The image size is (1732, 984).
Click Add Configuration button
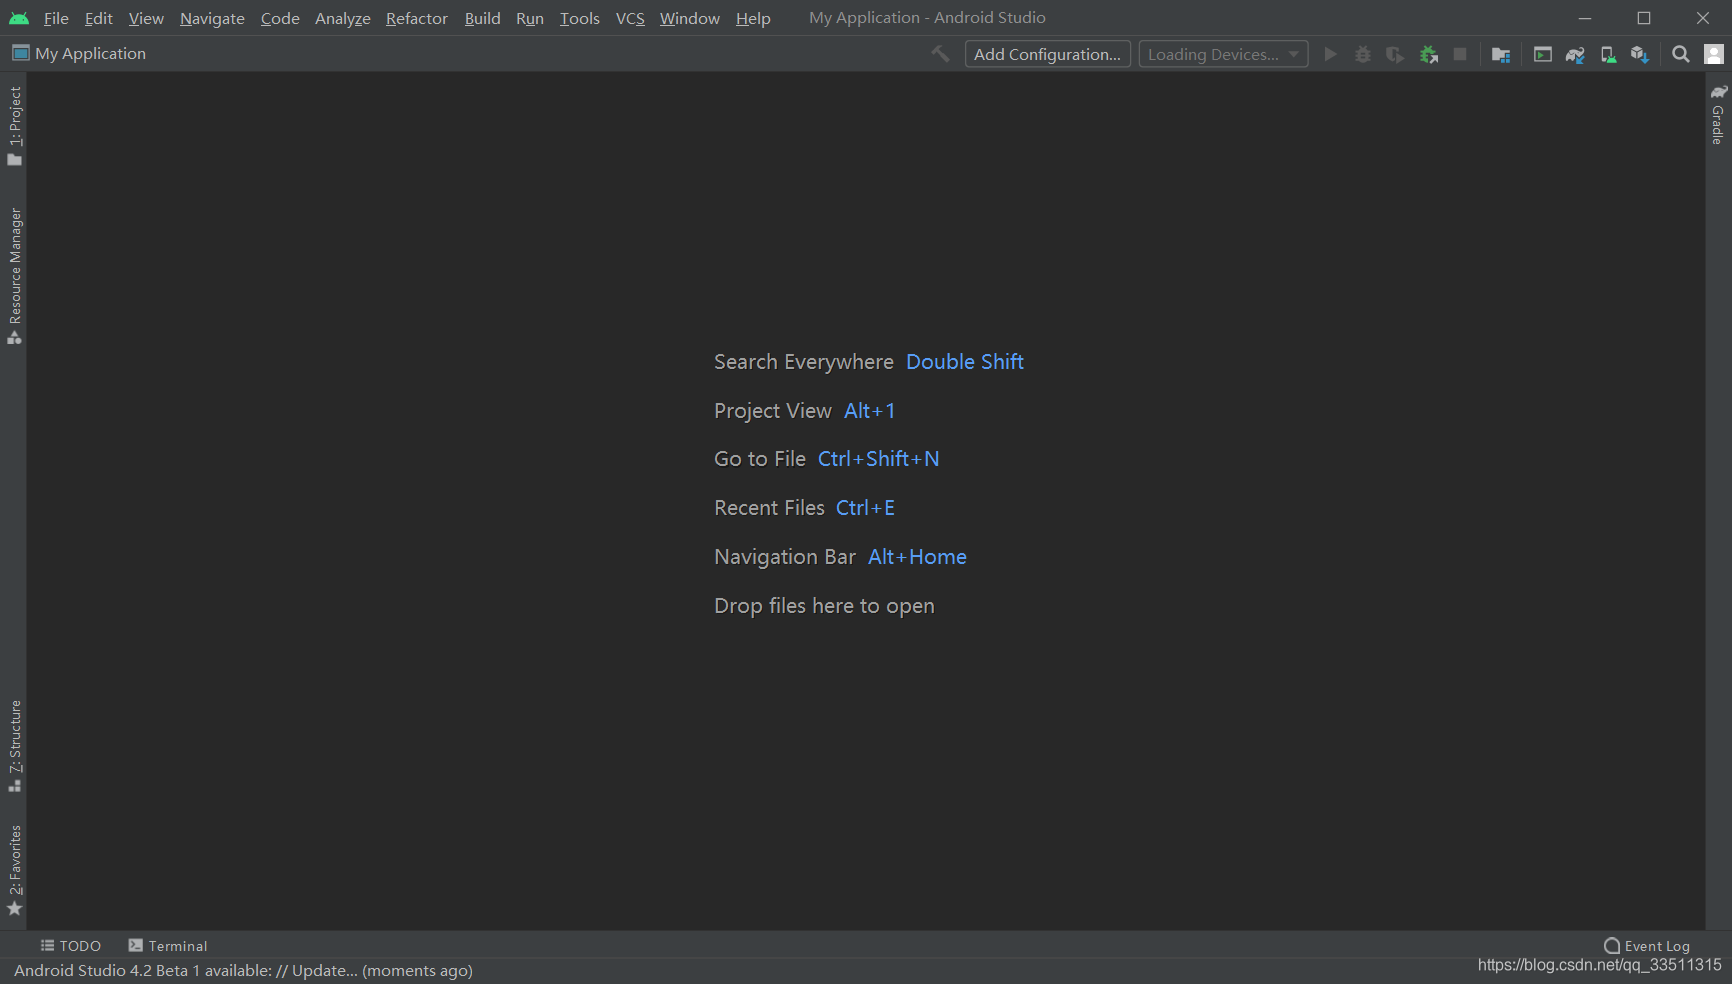tap(1047, 54)
